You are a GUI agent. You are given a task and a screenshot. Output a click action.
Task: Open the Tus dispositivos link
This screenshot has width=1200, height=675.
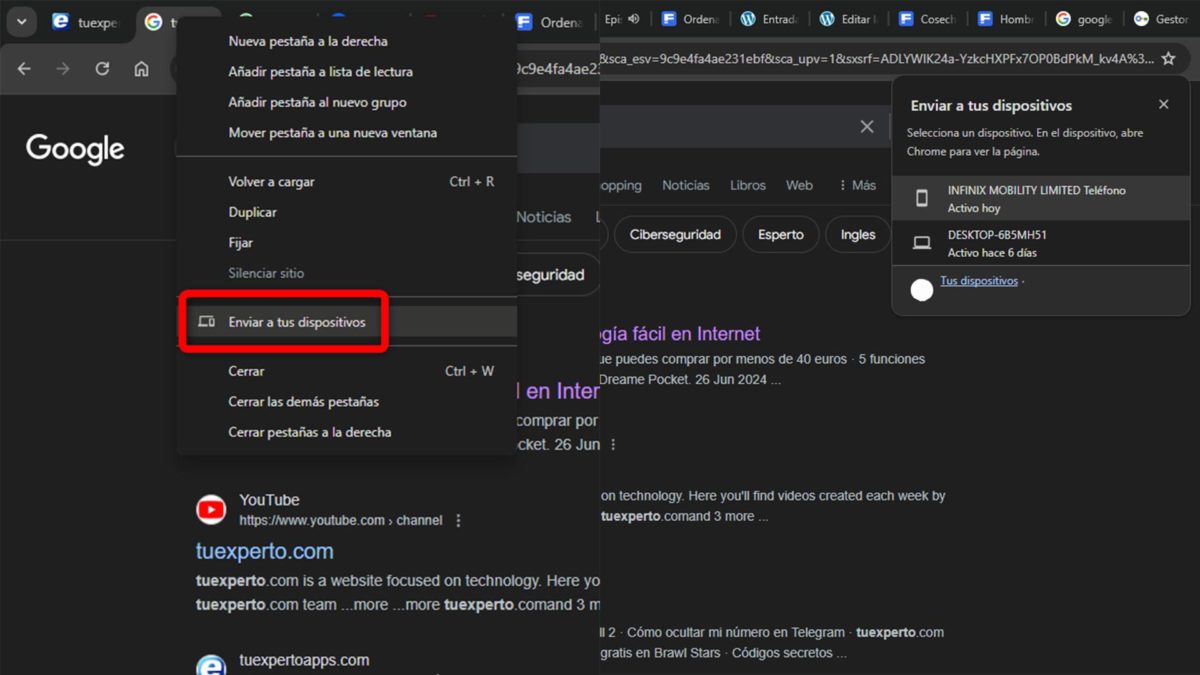[x=978, y=280]
